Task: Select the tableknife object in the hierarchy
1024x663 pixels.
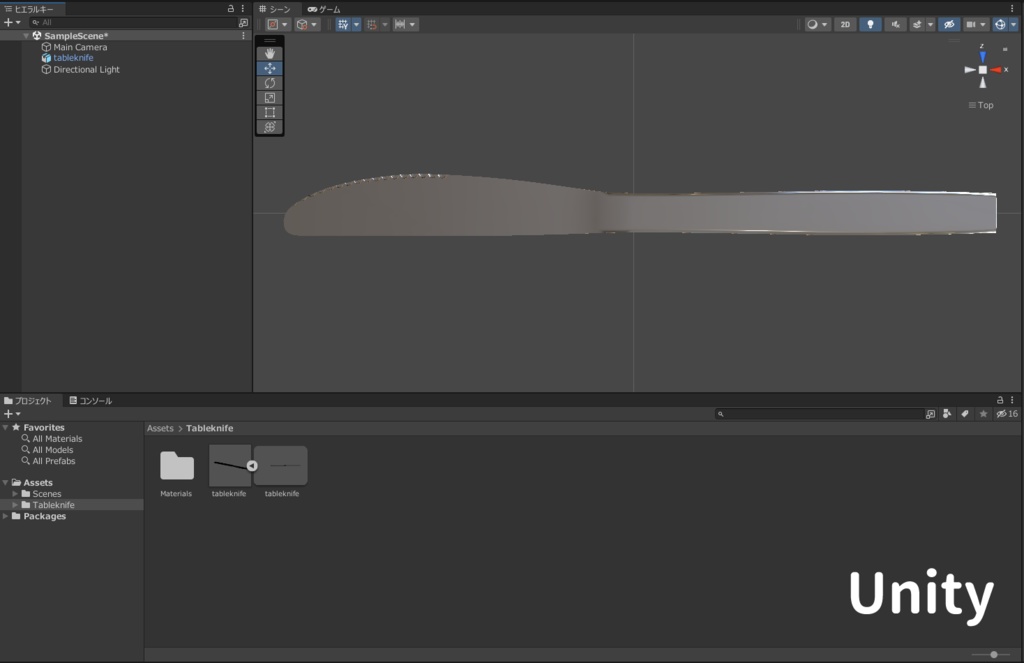Action: [x=72, y=57]
